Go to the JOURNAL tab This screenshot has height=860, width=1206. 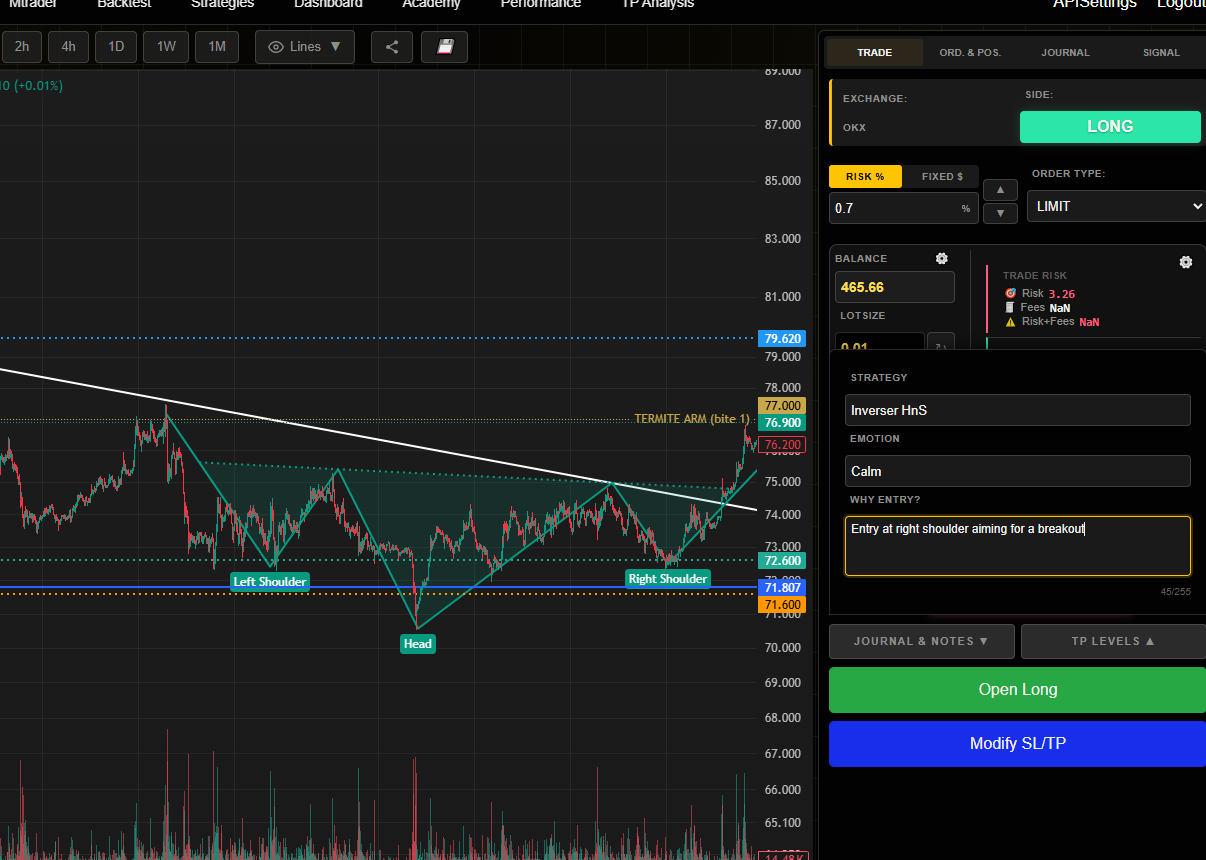point(1065,52)
